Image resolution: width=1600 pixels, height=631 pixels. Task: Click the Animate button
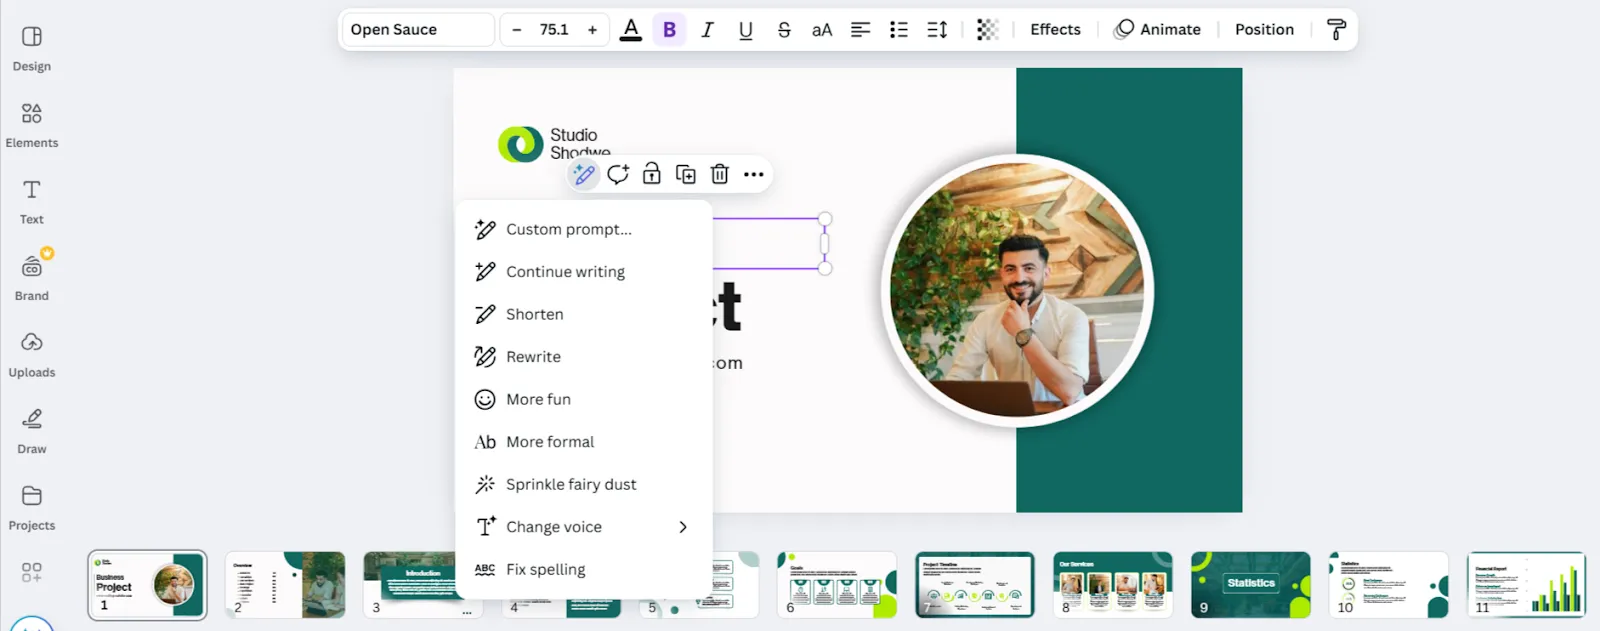coord(1158,30)
